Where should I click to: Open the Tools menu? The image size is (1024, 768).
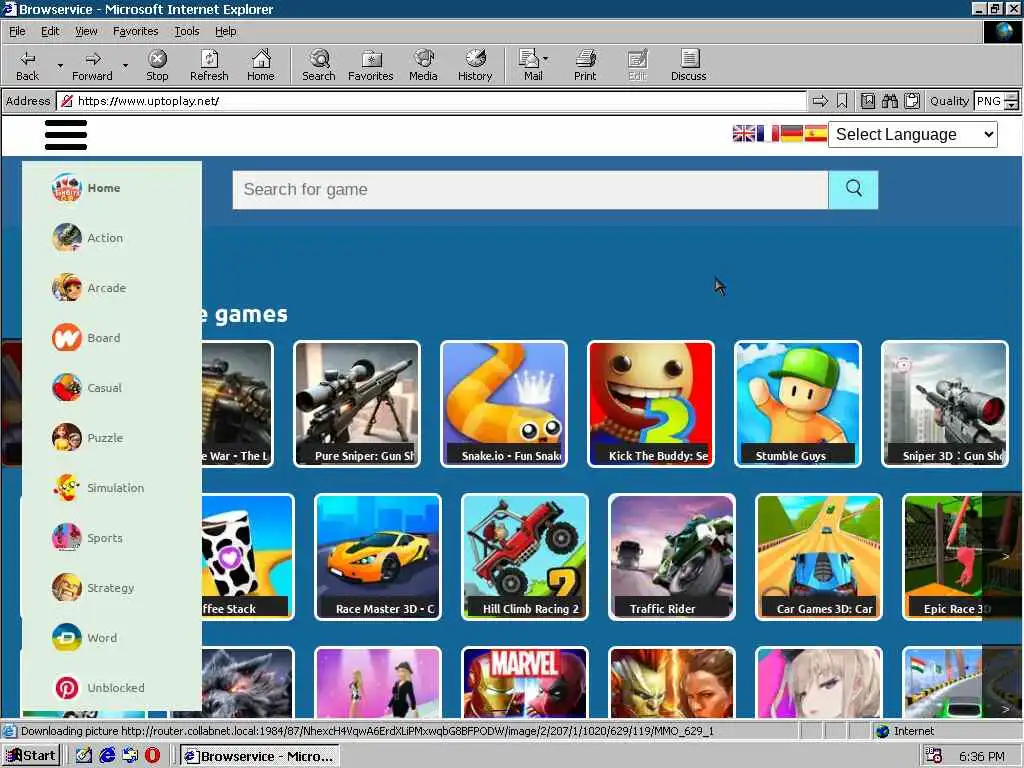(x=186, y=31)
